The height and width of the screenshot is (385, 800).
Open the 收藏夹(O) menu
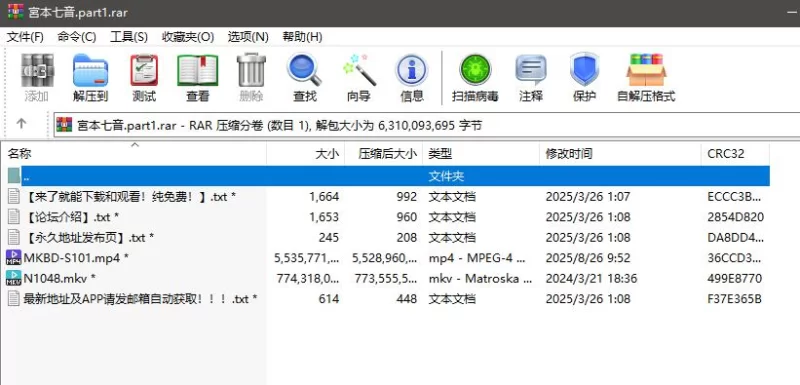(188, 37)
